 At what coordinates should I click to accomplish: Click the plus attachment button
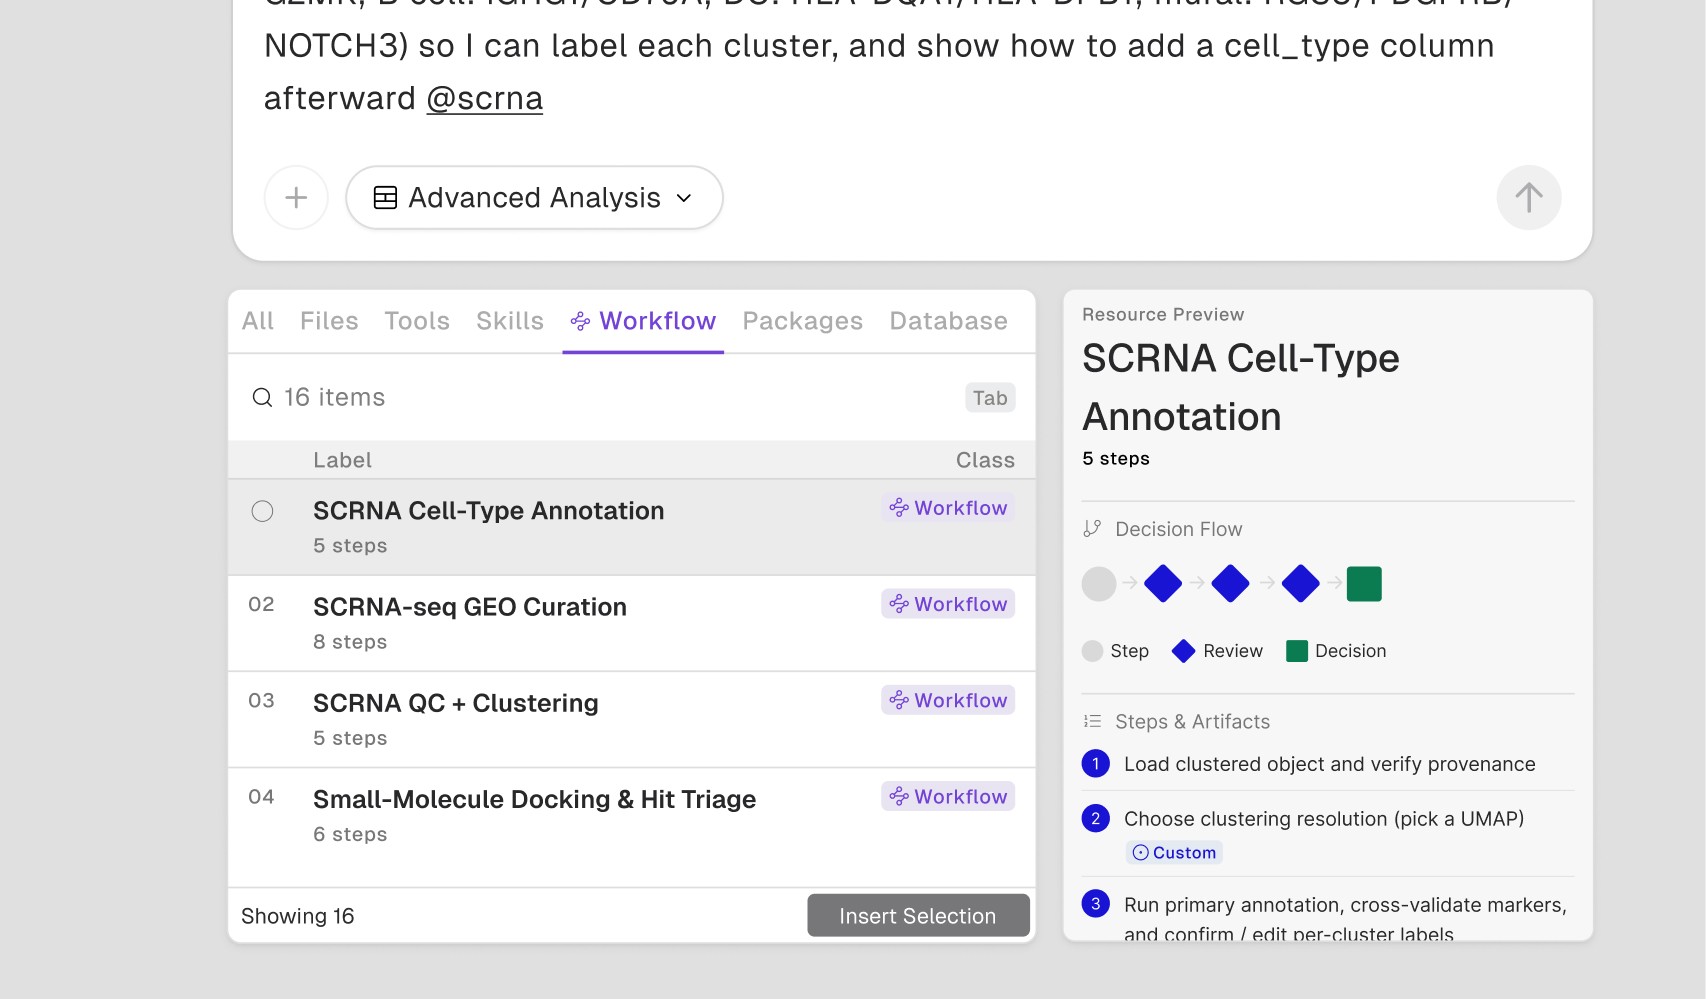[x=296, y=198]
